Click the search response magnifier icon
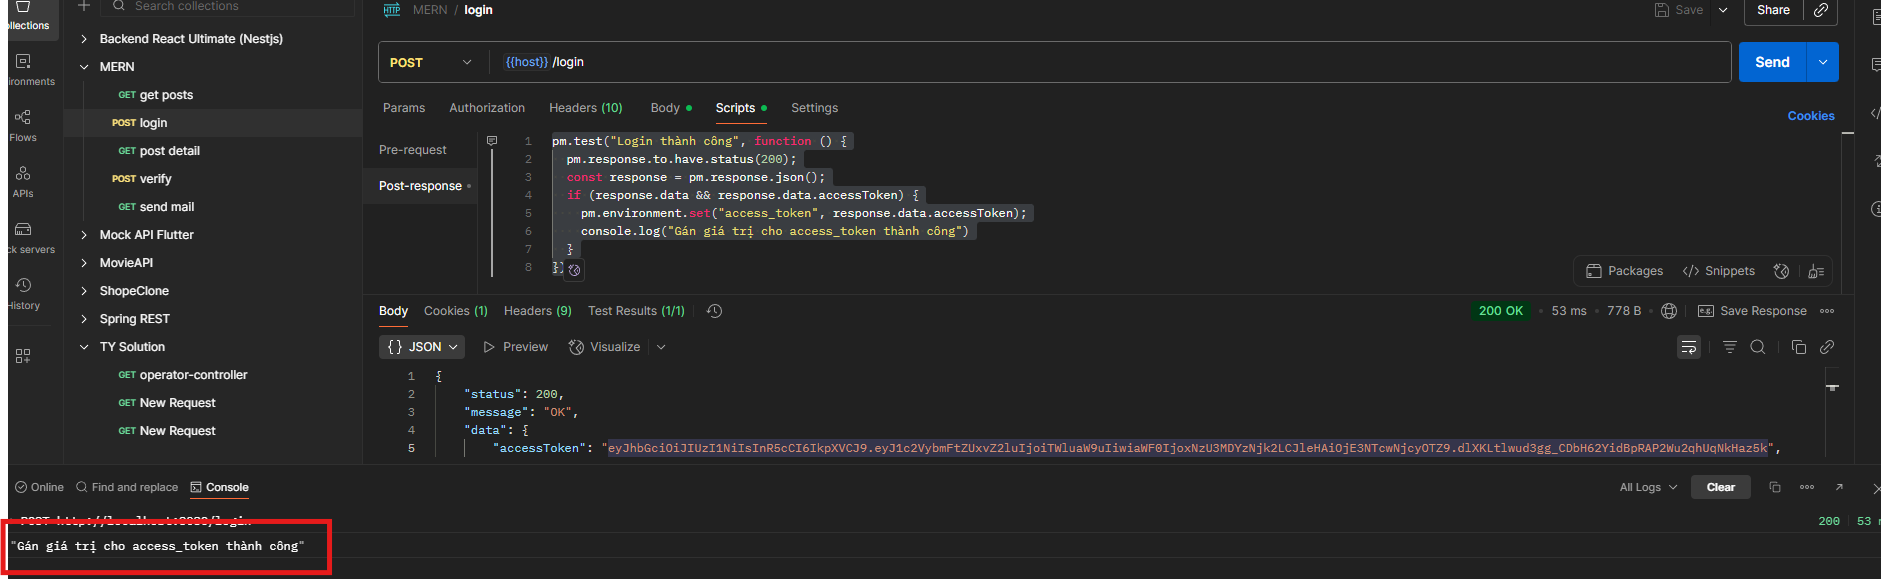Viewport: 1881px width, 579px height. [x=1757, y=347]
